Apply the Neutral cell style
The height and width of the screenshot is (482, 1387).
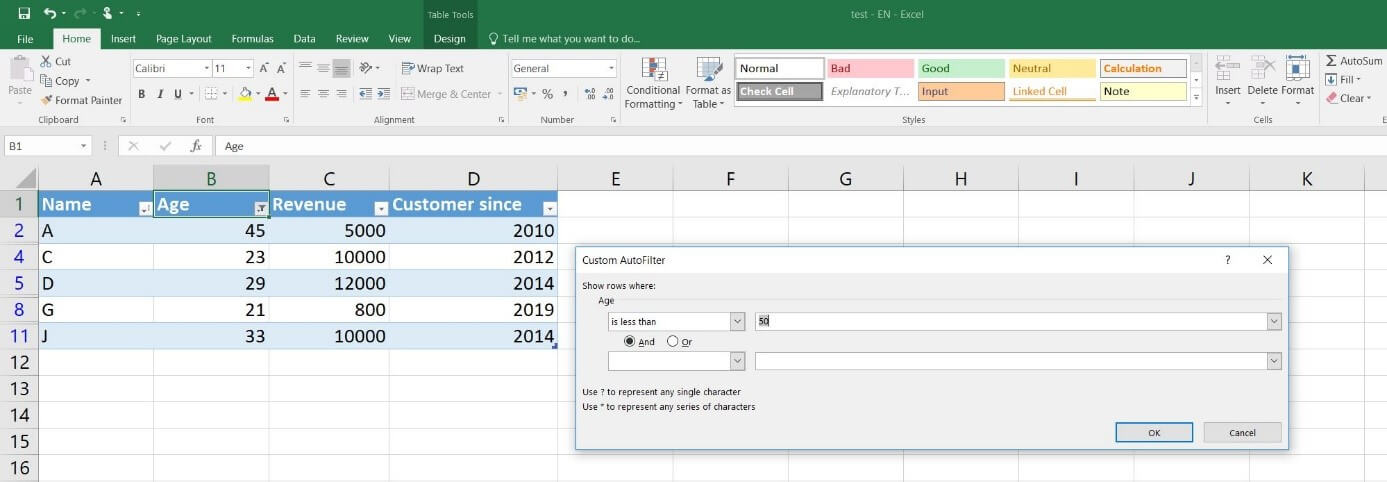click(x=1052, y=68)
